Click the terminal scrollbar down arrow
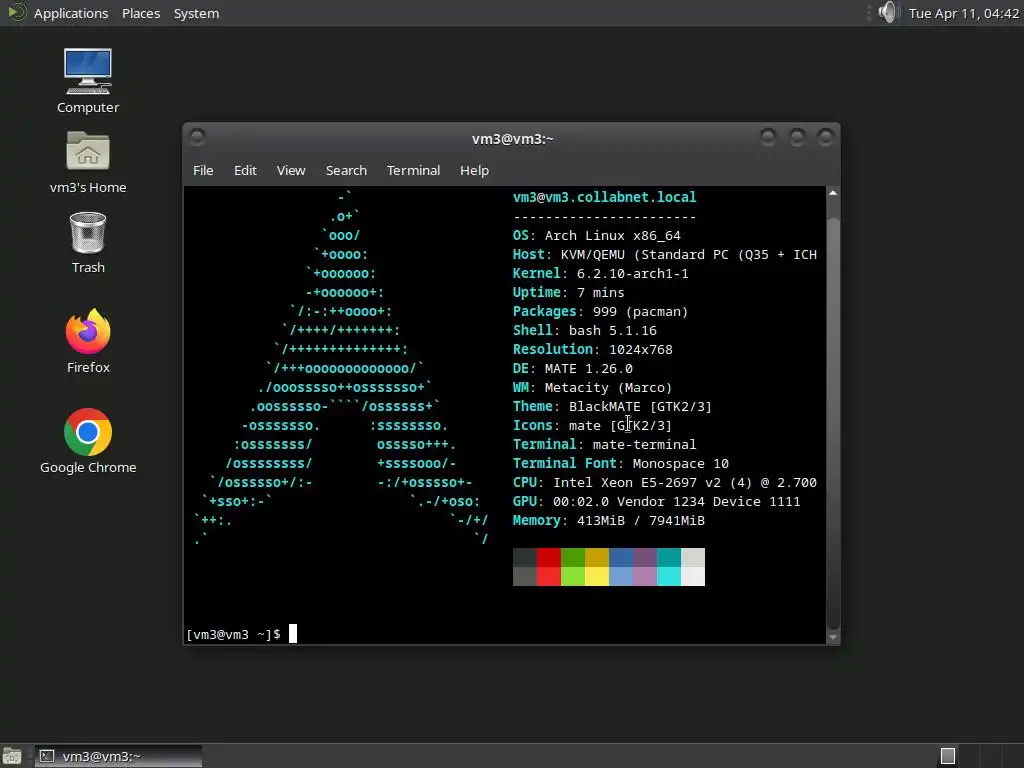Screen dimensions: 1024x768 [833, 637]
